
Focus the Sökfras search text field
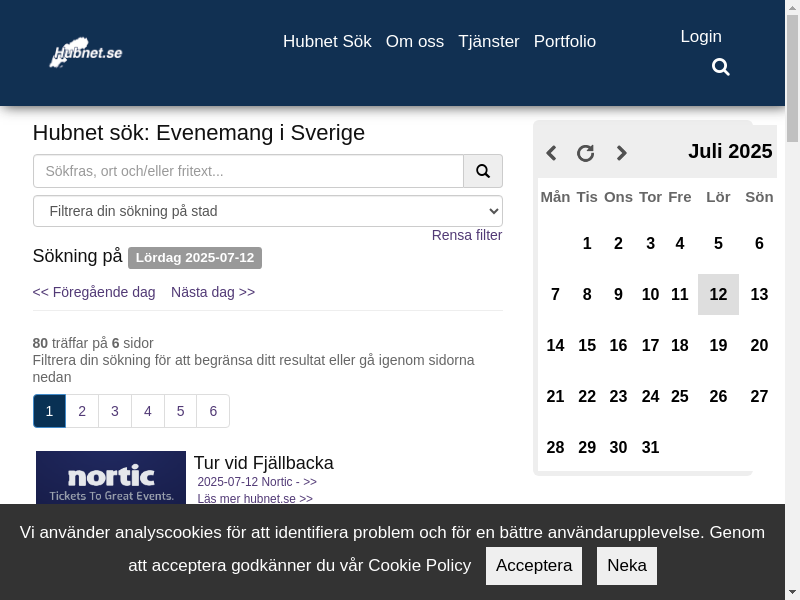click(x=248, y=171)
